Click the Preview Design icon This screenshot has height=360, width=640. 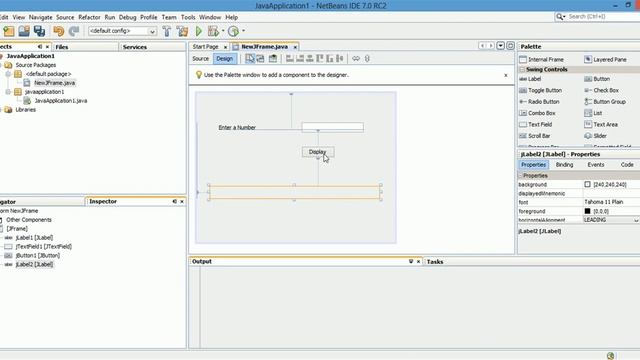point(273,58)
